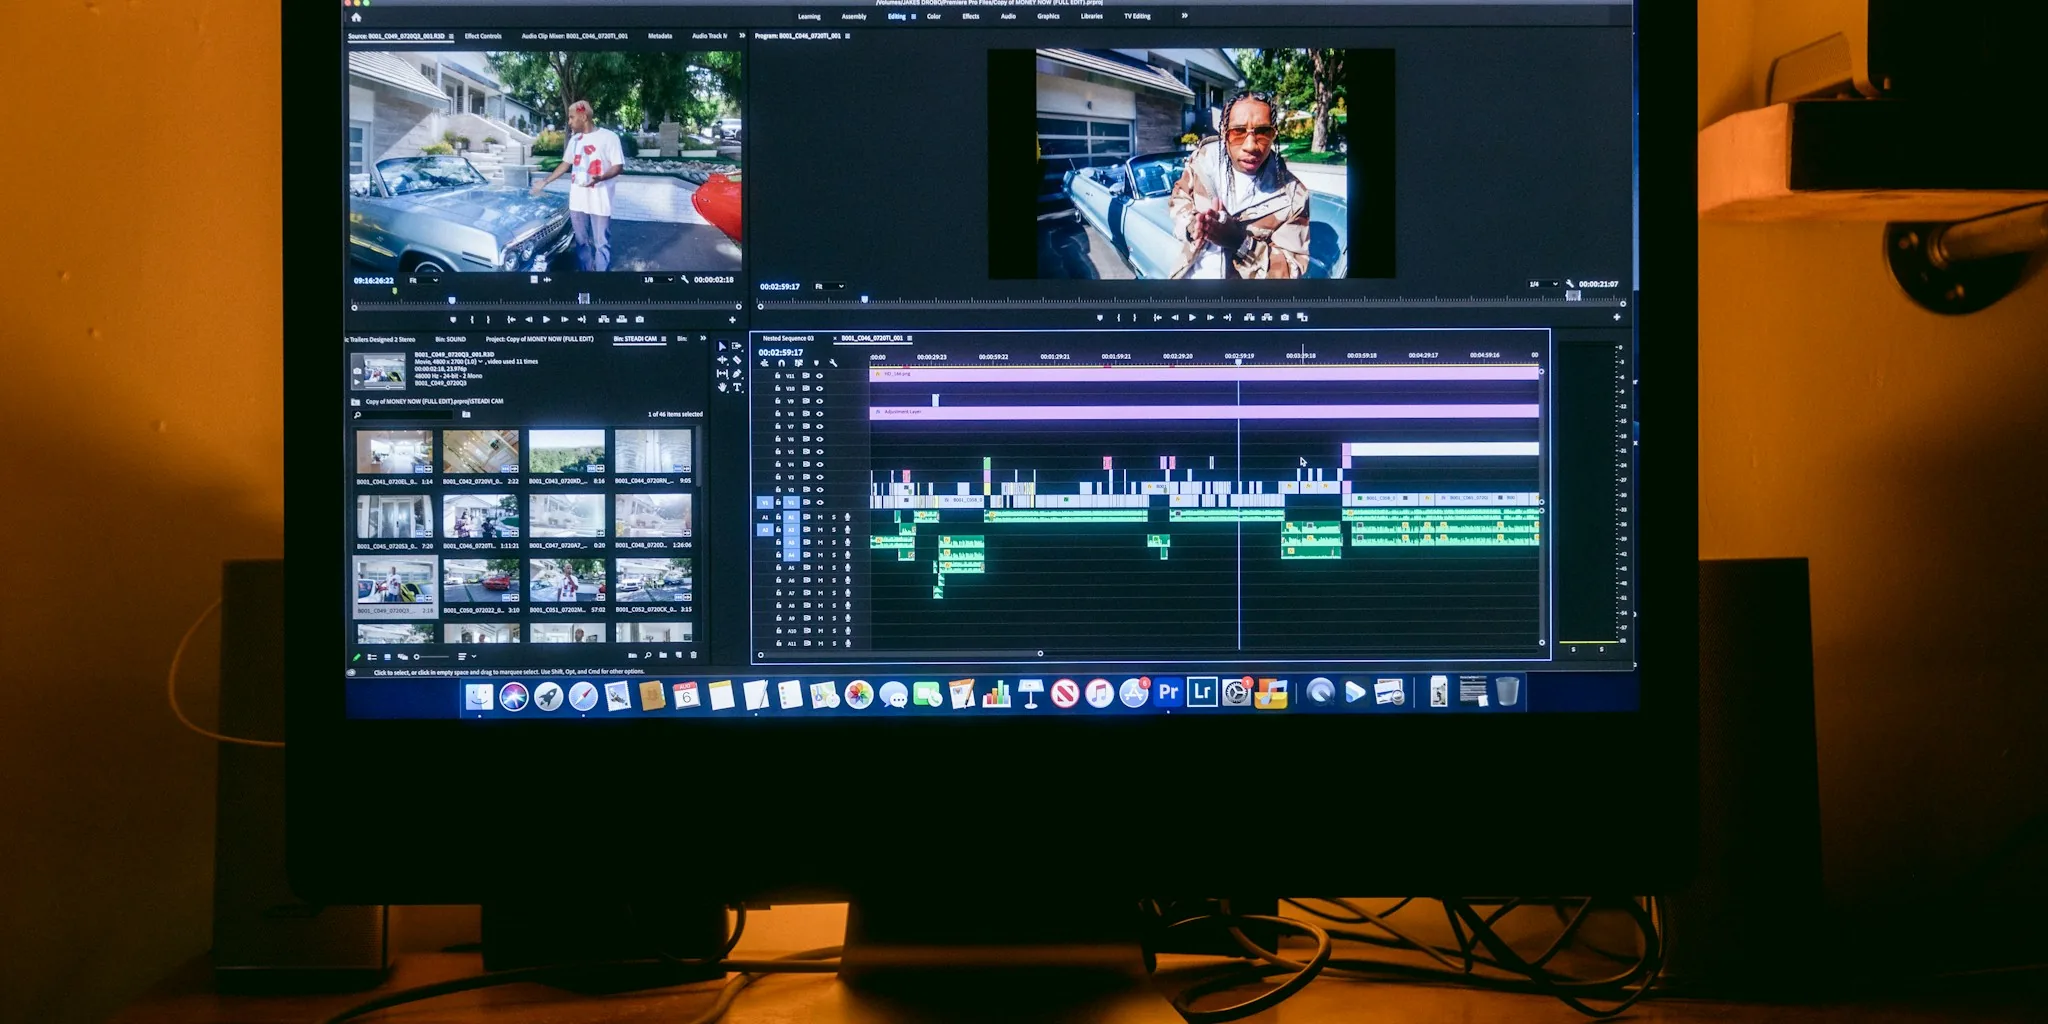The width and height of the screenshot is (2048, 1024).
Task: Mute audio track A1
Action: 820,517
